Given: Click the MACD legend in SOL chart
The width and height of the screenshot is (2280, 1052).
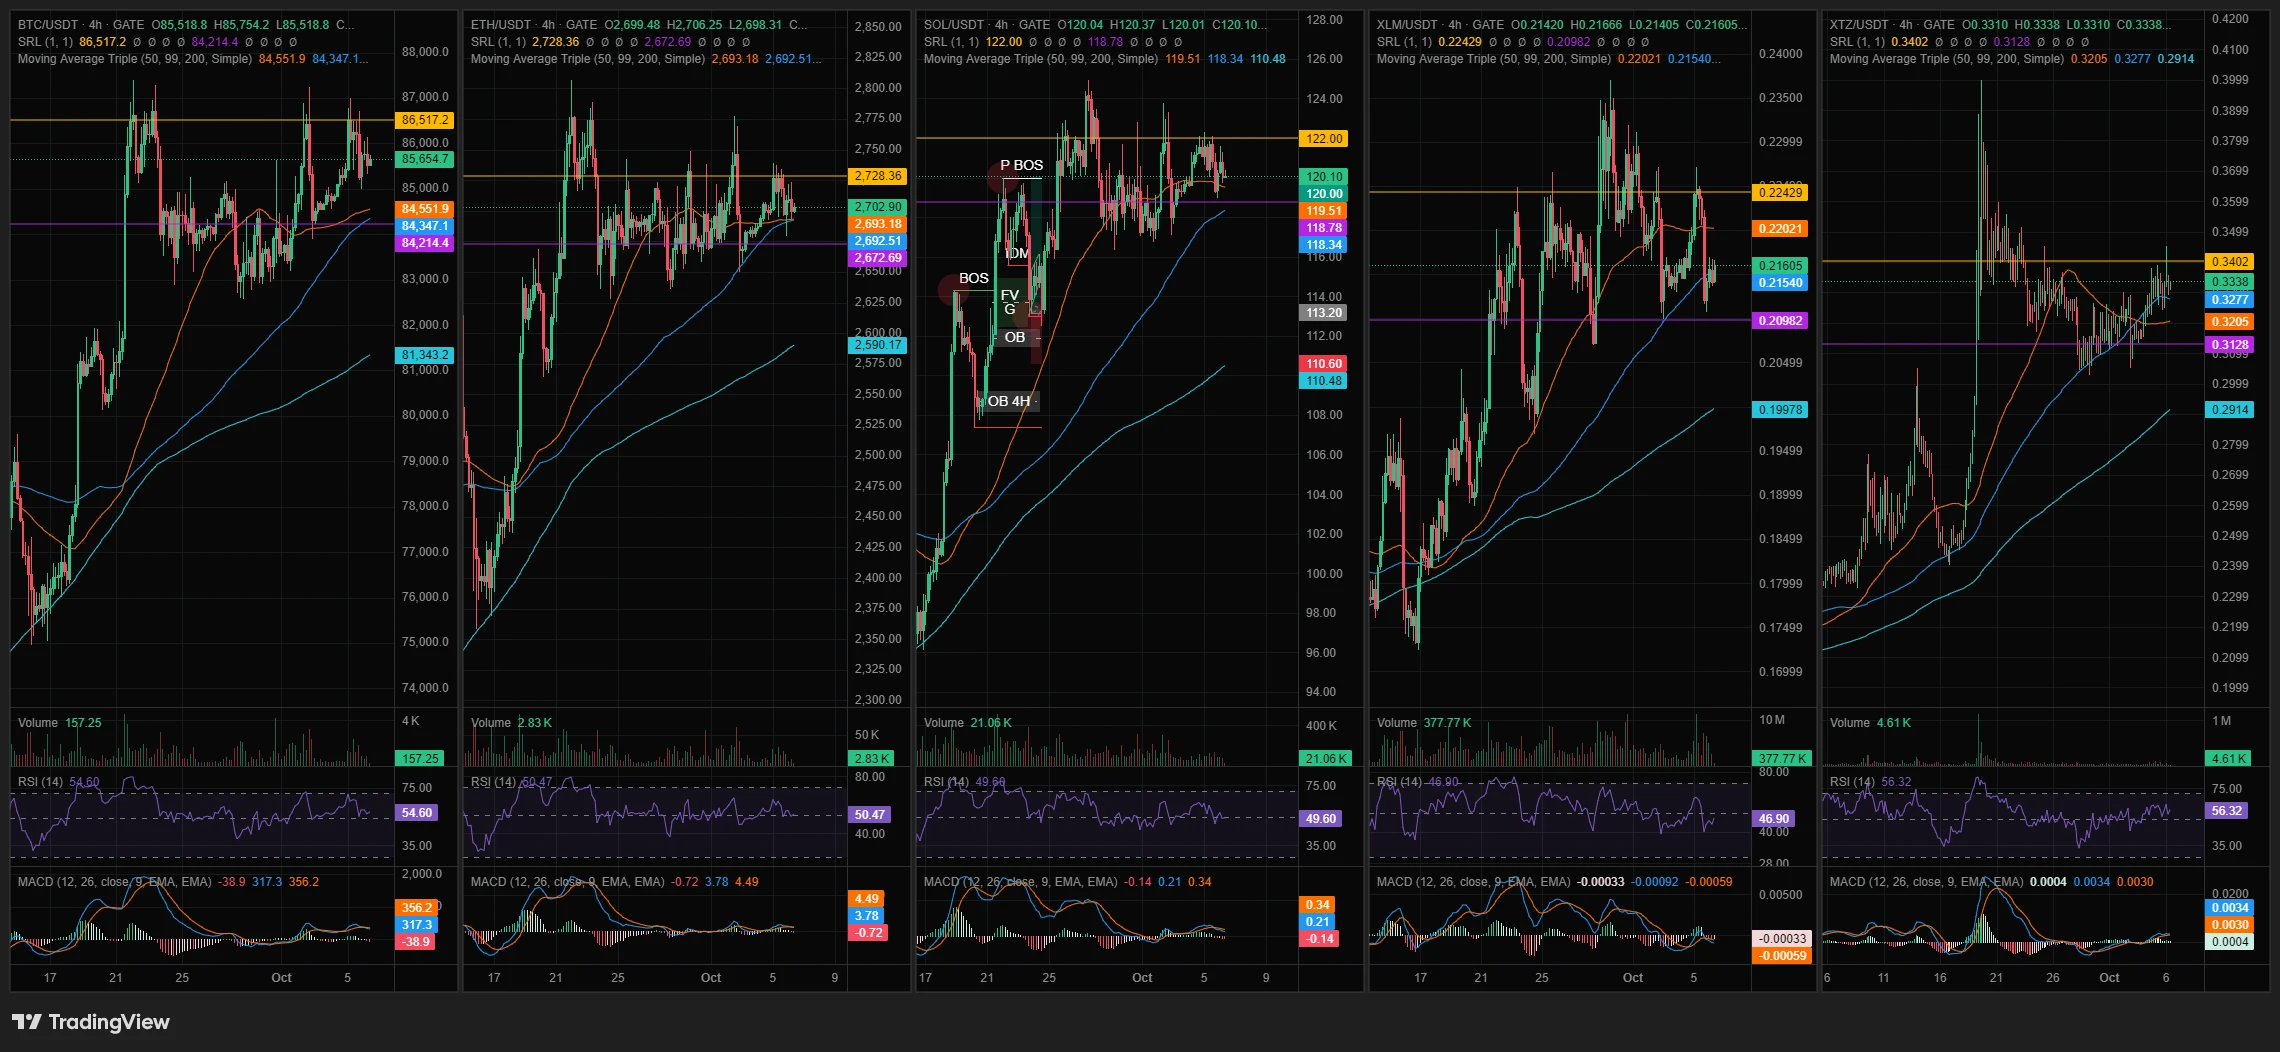Looking at the screenshot, I should 1021,882.
